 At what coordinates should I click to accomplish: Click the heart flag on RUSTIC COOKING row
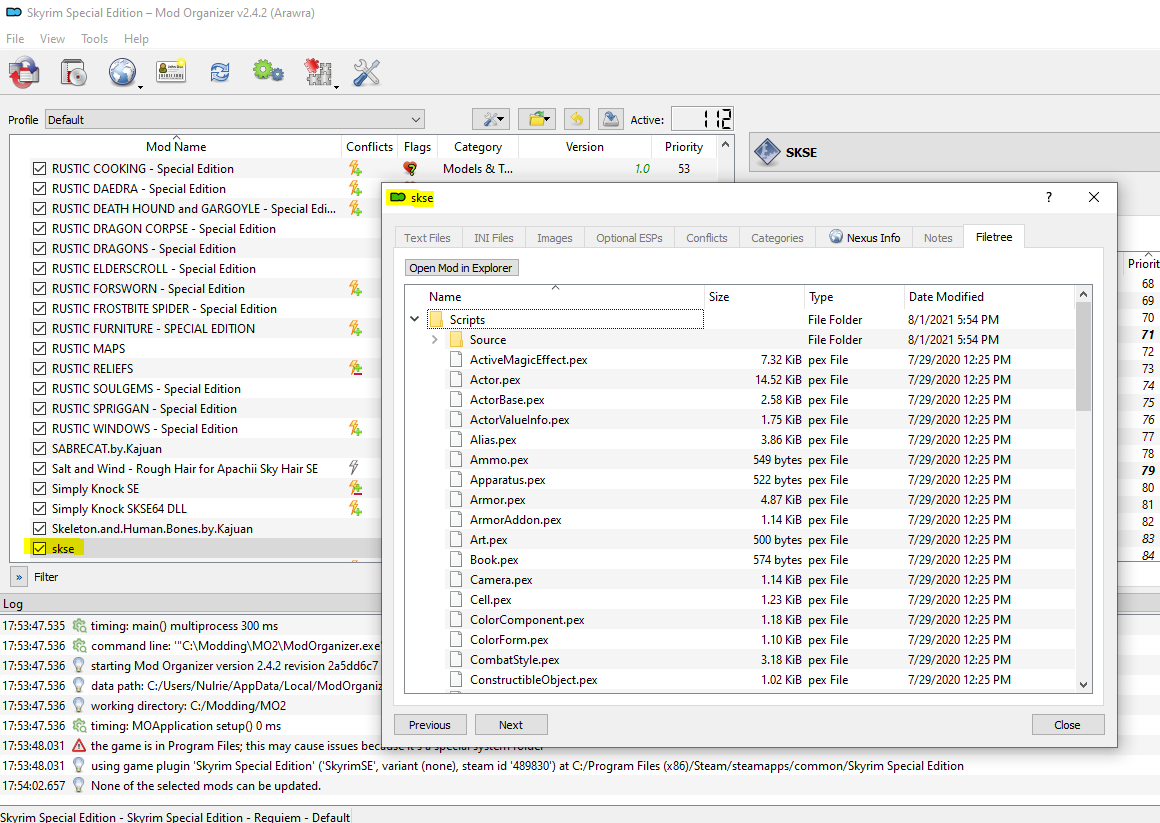pyautogui.click(x=411, y=169)
